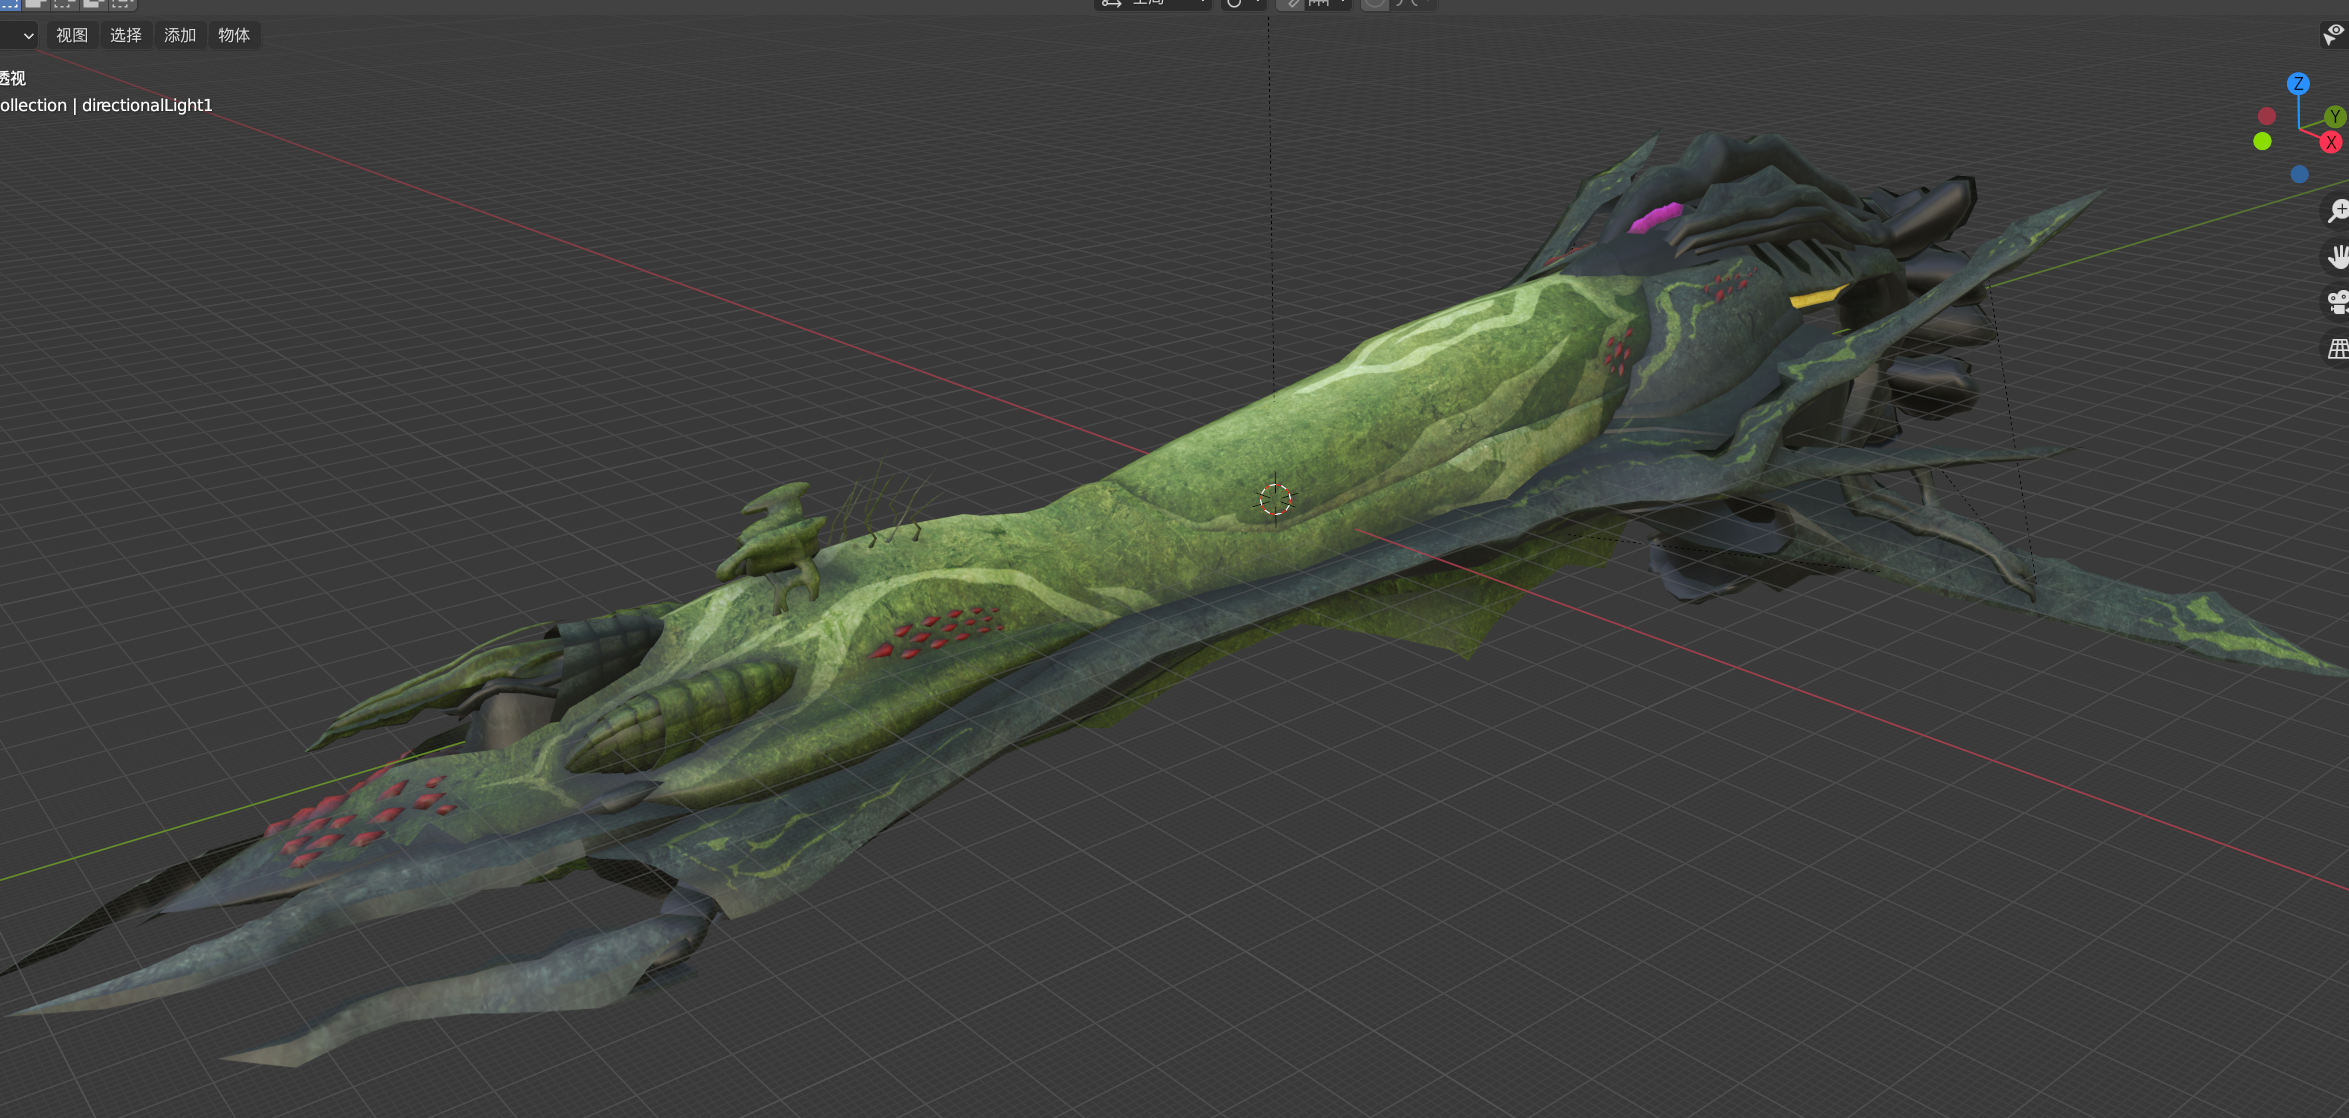Viewport: 2349px width, 1118px height.
Task: Click the Collection | directionalLight1 text
Action: pos(106,105)
